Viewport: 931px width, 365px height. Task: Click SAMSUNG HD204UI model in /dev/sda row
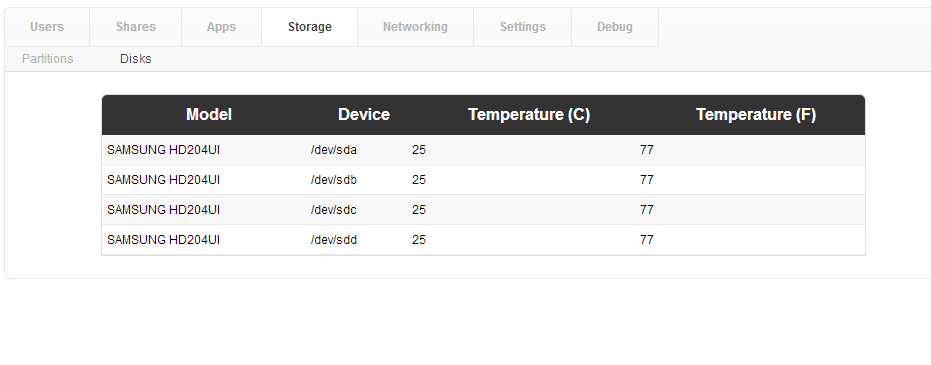[x=163, y=150]
